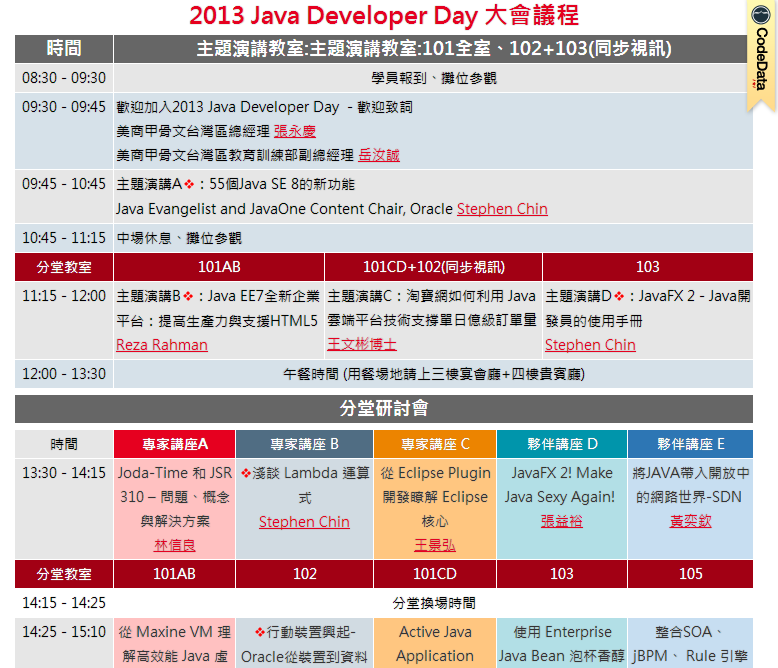Click the 主題演講教室 header cell

[434, 49]
